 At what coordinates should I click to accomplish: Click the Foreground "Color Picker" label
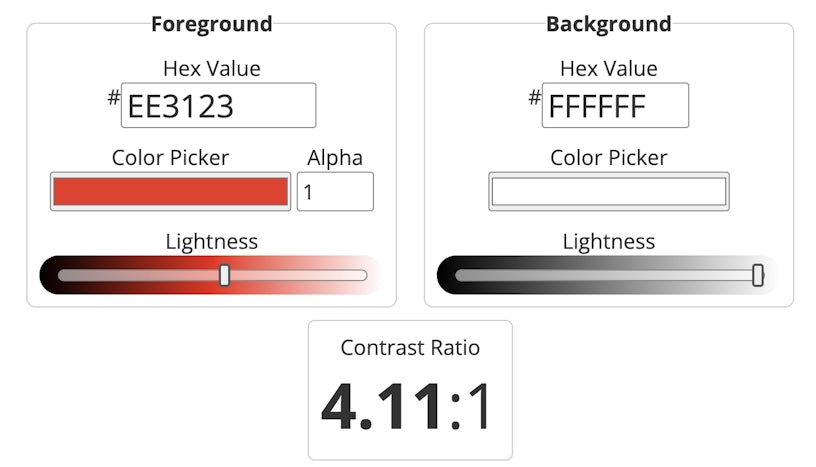coord(170,158)
